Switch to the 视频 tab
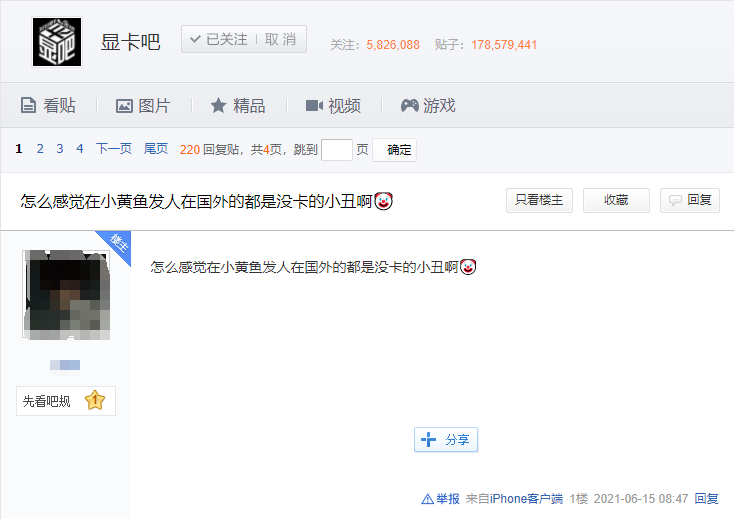Viewport: 734px width, 519px height. 333,105
